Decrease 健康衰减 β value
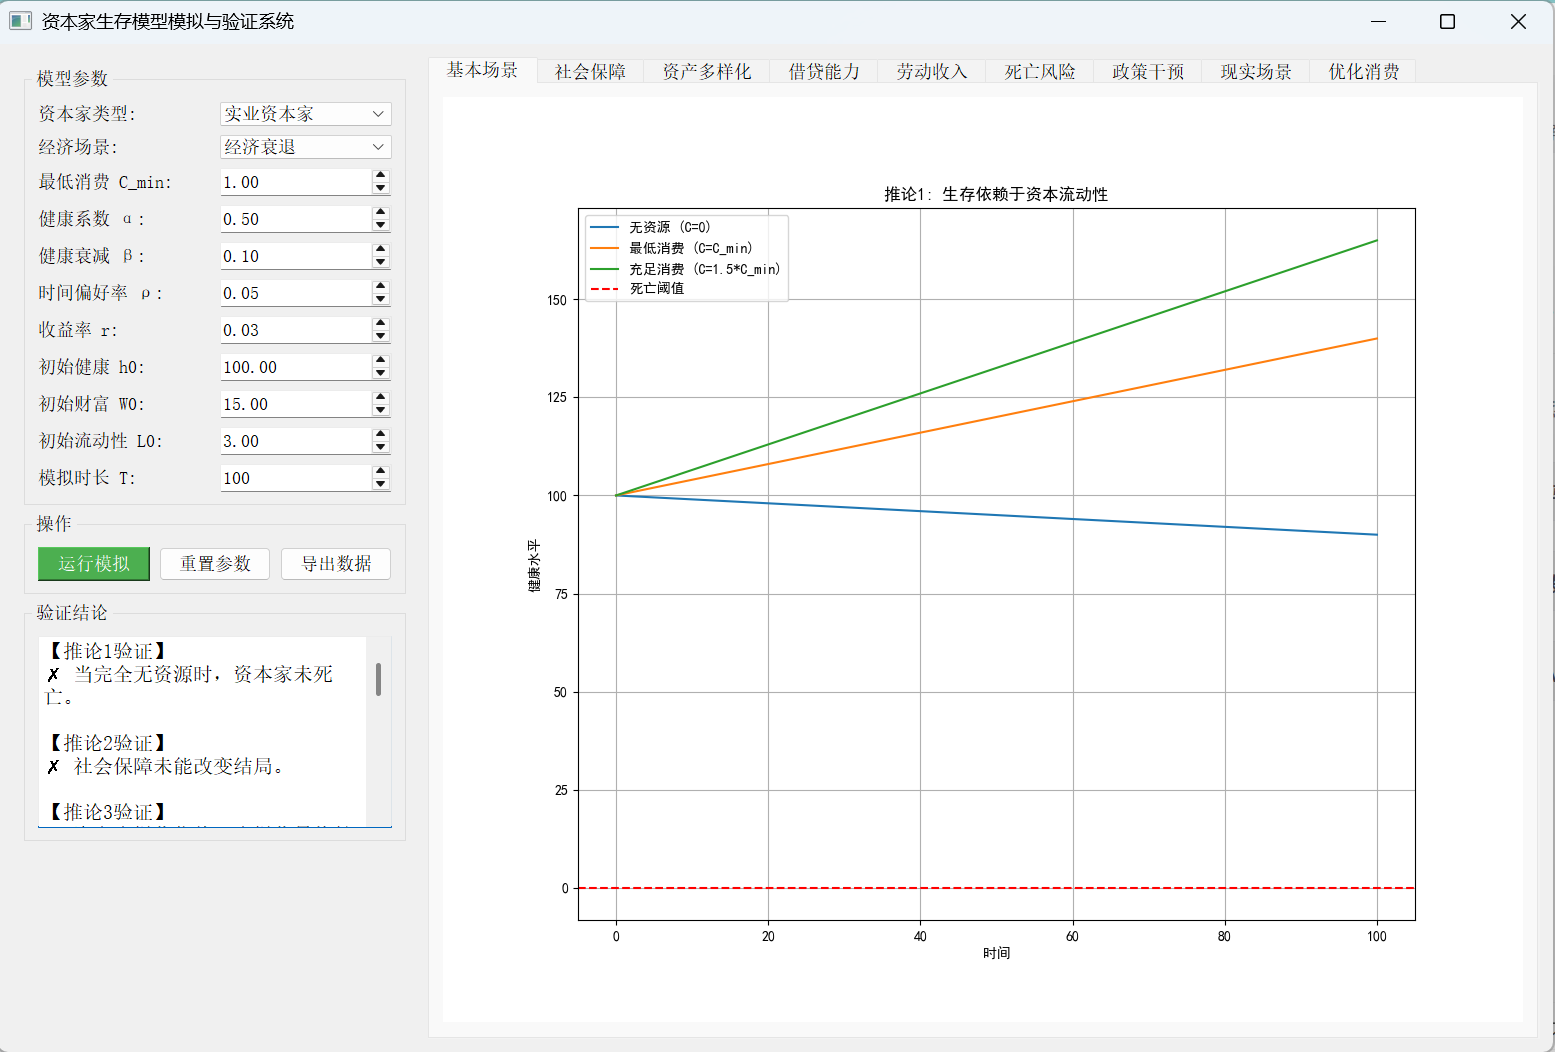 pos(380,262)
